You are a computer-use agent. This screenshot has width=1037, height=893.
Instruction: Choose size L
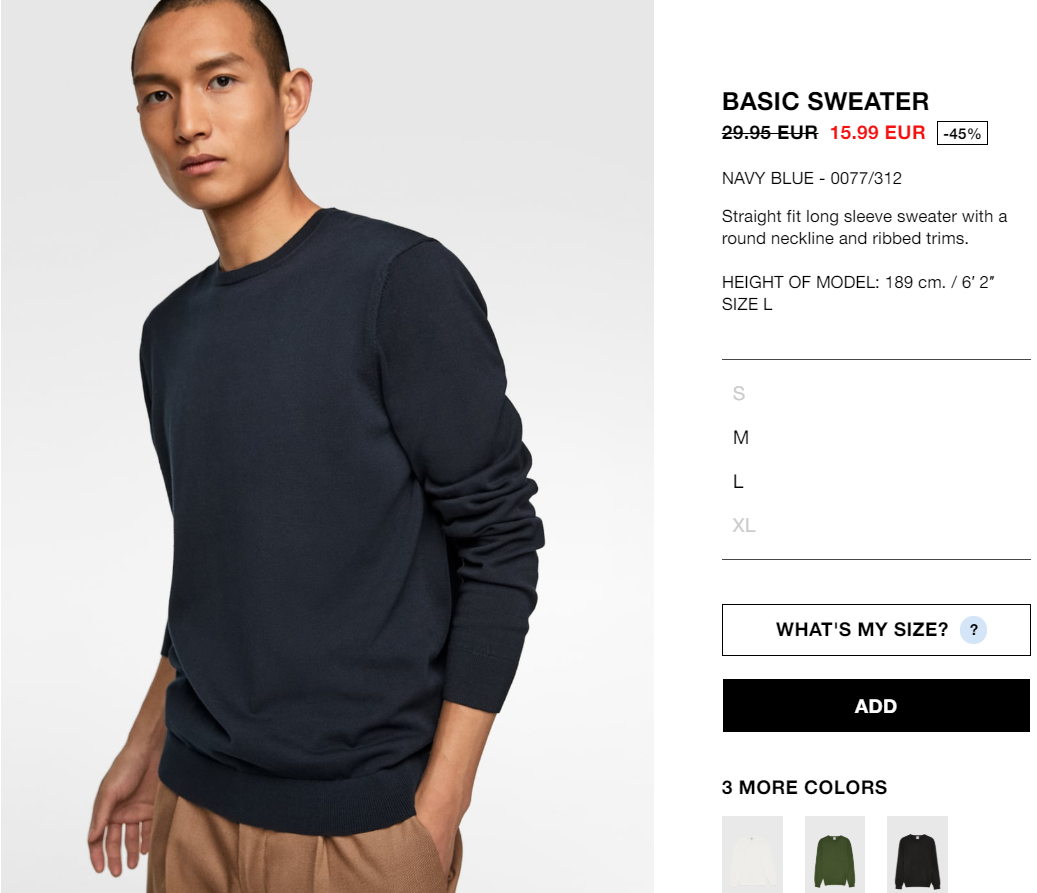click(738, 482)
